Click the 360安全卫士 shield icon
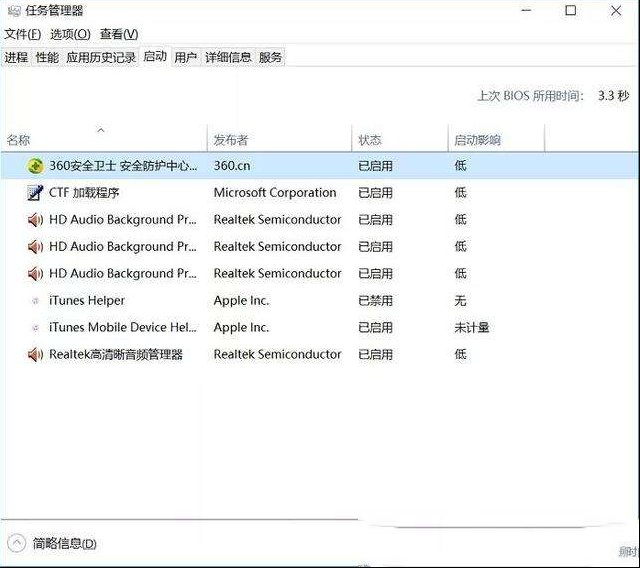Image resolution: width=640 pixels, height=568 pixels. pyautogui.click(x=36, y=166)
